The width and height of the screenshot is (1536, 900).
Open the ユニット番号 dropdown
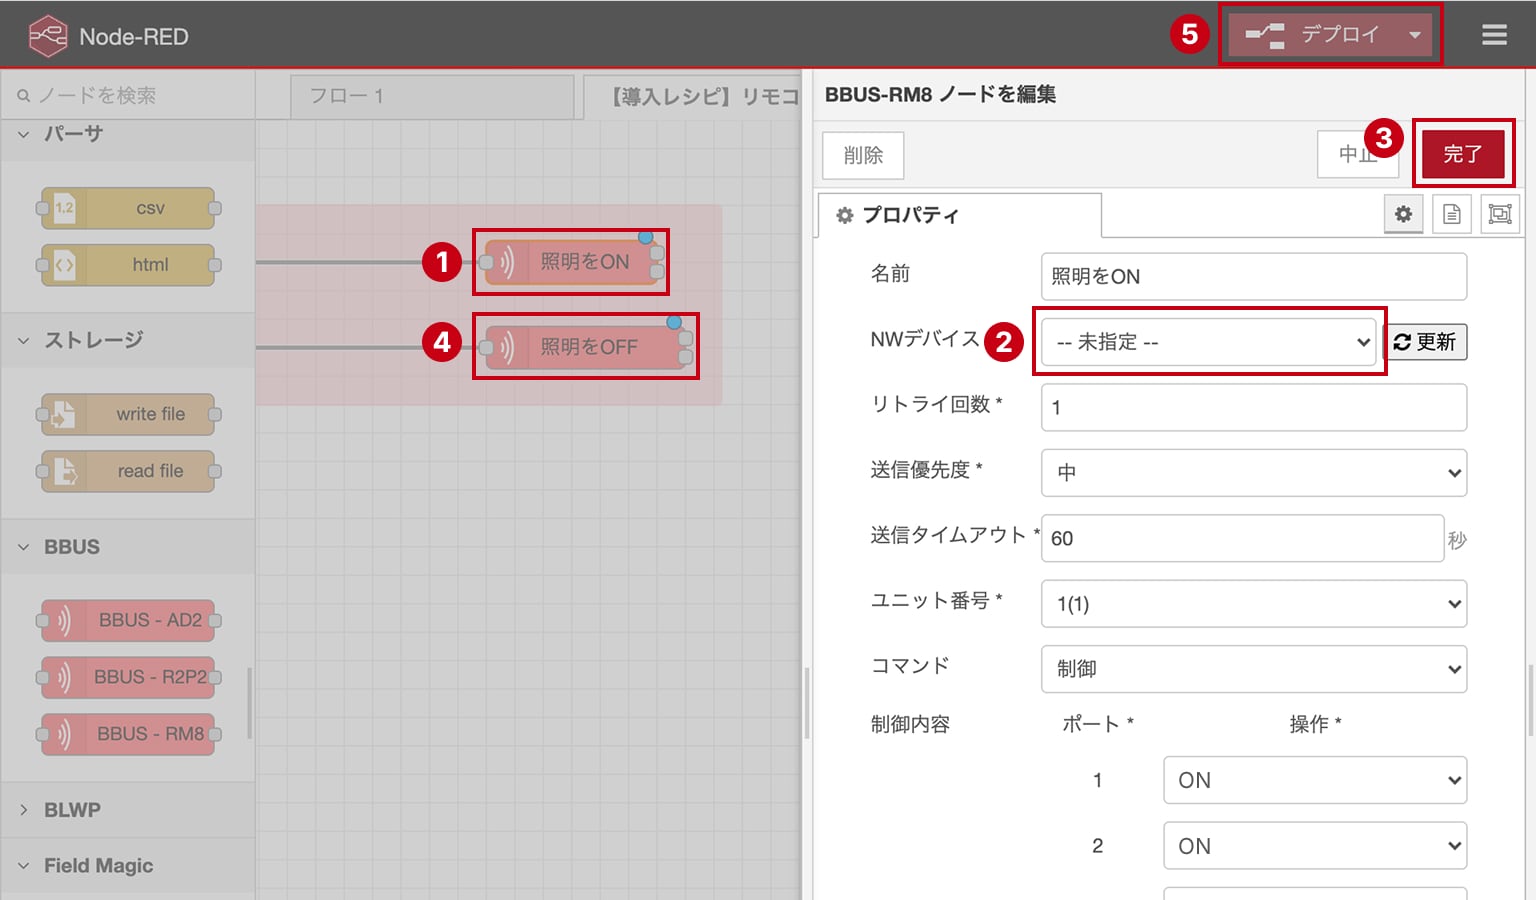pos(1254,604)
